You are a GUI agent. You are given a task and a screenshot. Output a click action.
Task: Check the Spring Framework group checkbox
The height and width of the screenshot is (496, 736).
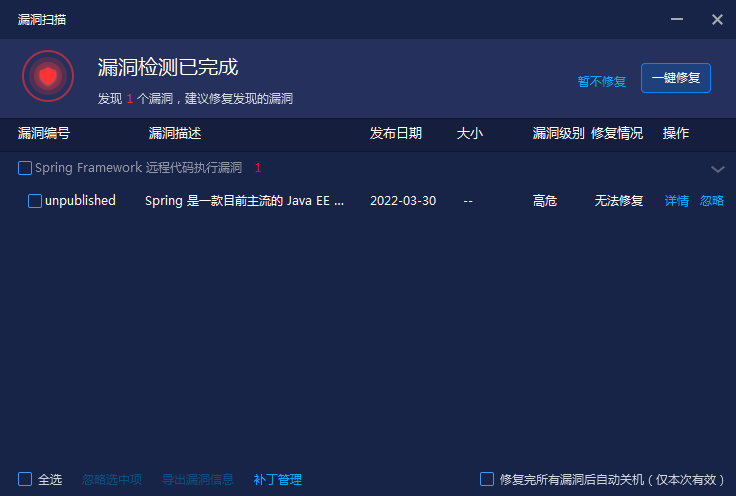pos(25,168)
